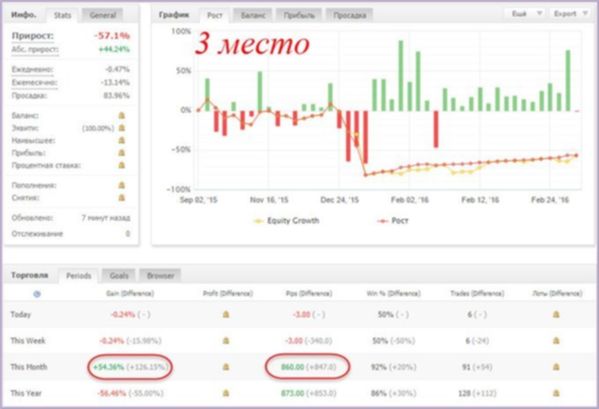Click the lock icon next to Эквити

(x=121, y=128)
